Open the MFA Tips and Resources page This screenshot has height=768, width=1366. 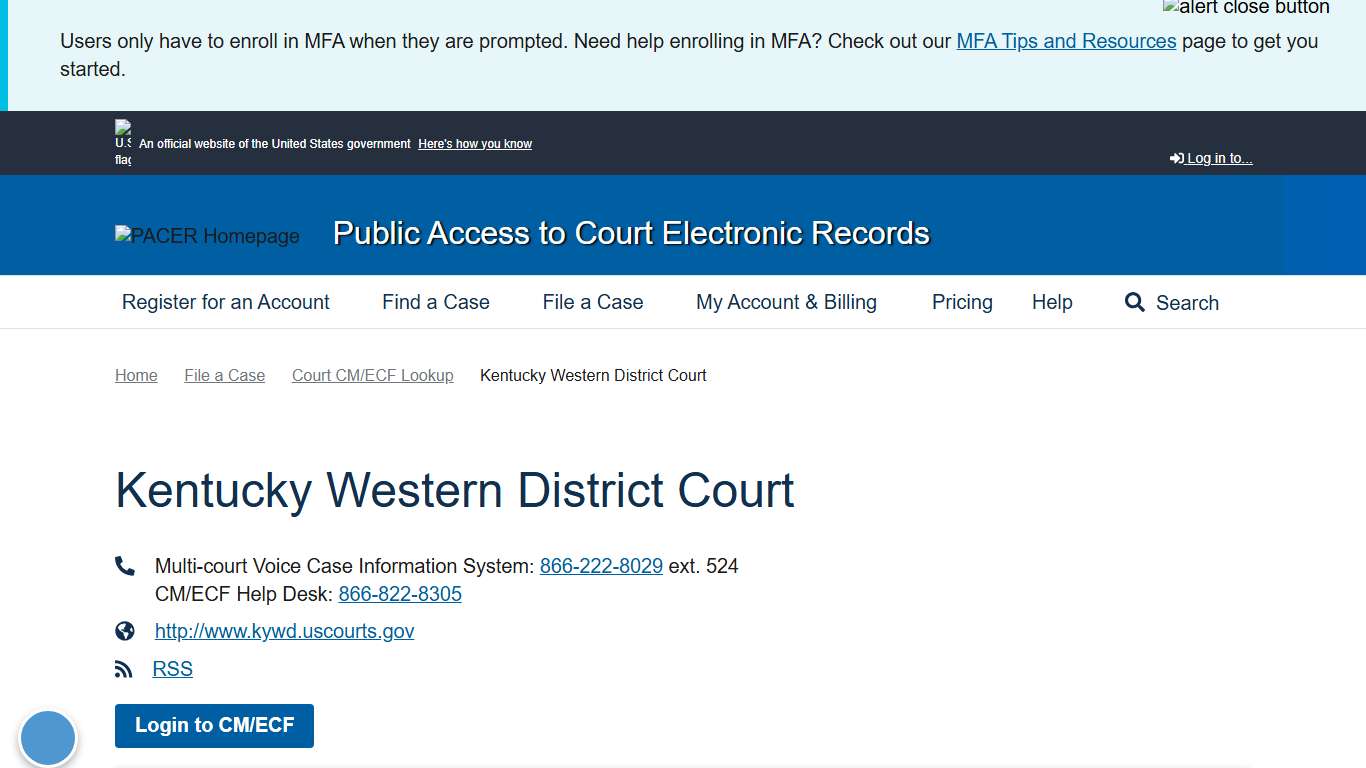coord(1066,41)
